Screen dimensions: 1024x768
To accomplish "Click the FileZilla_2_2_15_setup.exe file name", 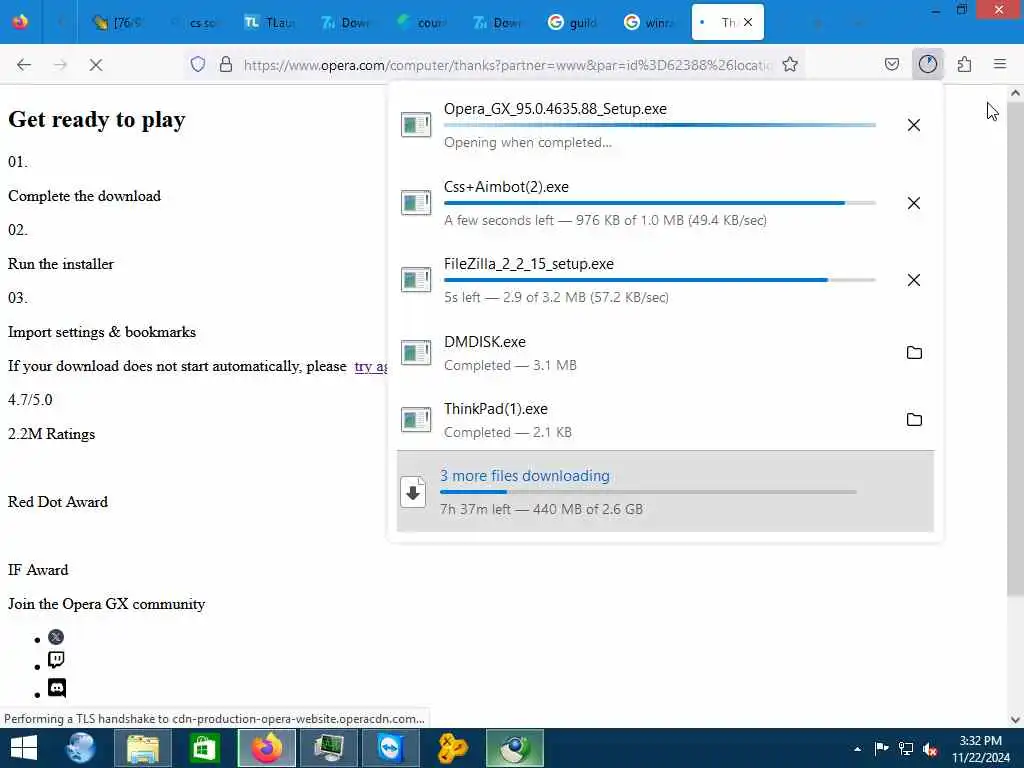I will [528, 264].
